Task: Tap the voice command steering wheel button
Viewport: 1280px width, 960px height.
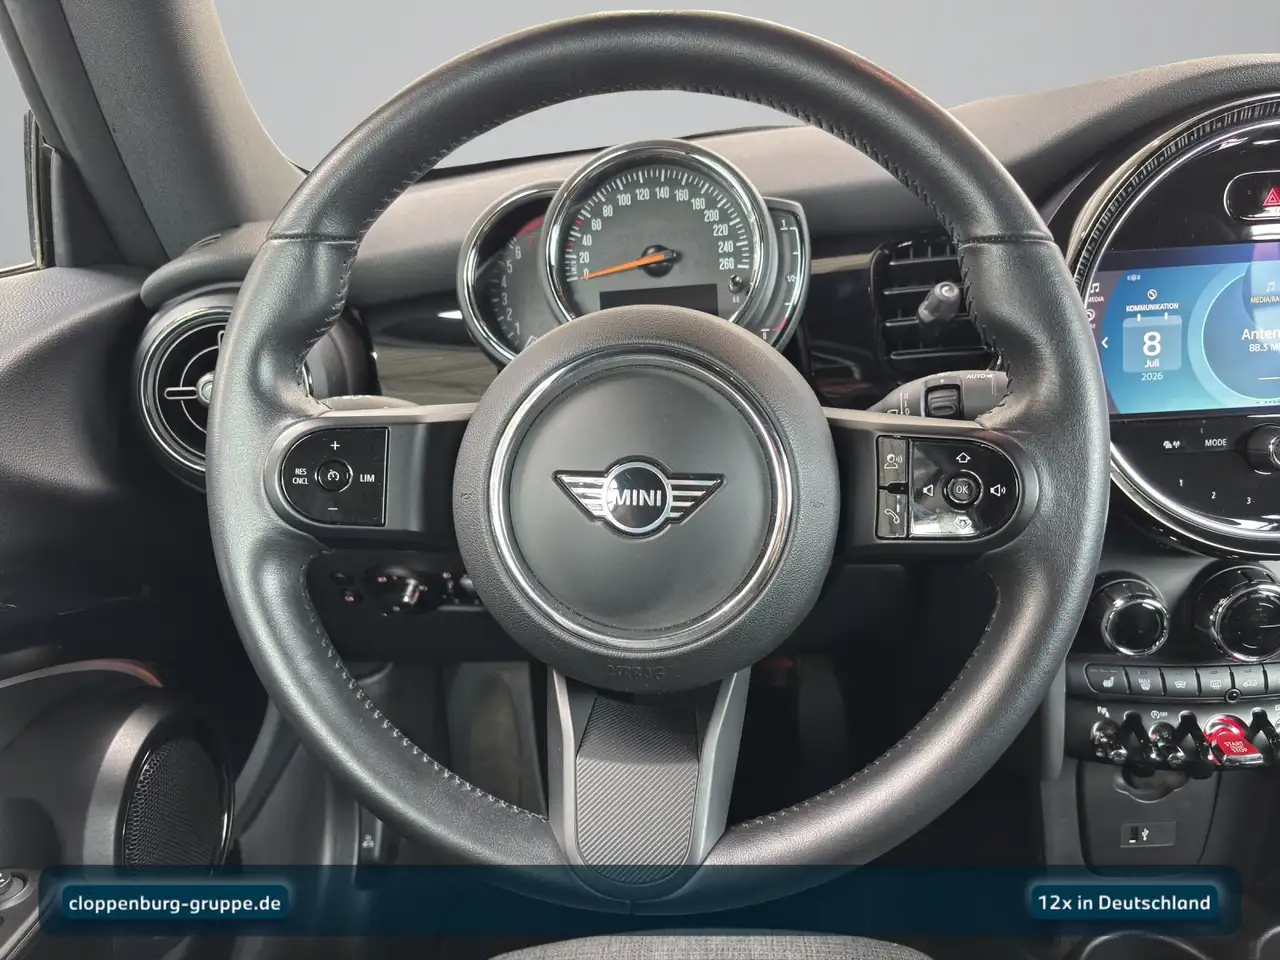Action: [x=893, y=461]
